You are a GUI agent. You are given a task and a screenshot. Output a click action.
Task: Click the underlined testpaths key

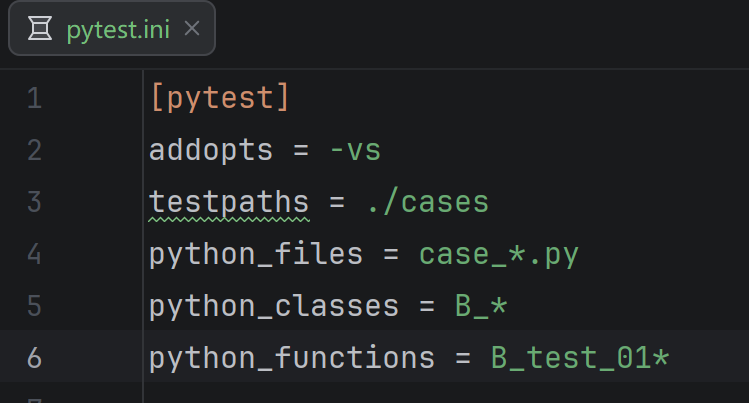[229, 202]
